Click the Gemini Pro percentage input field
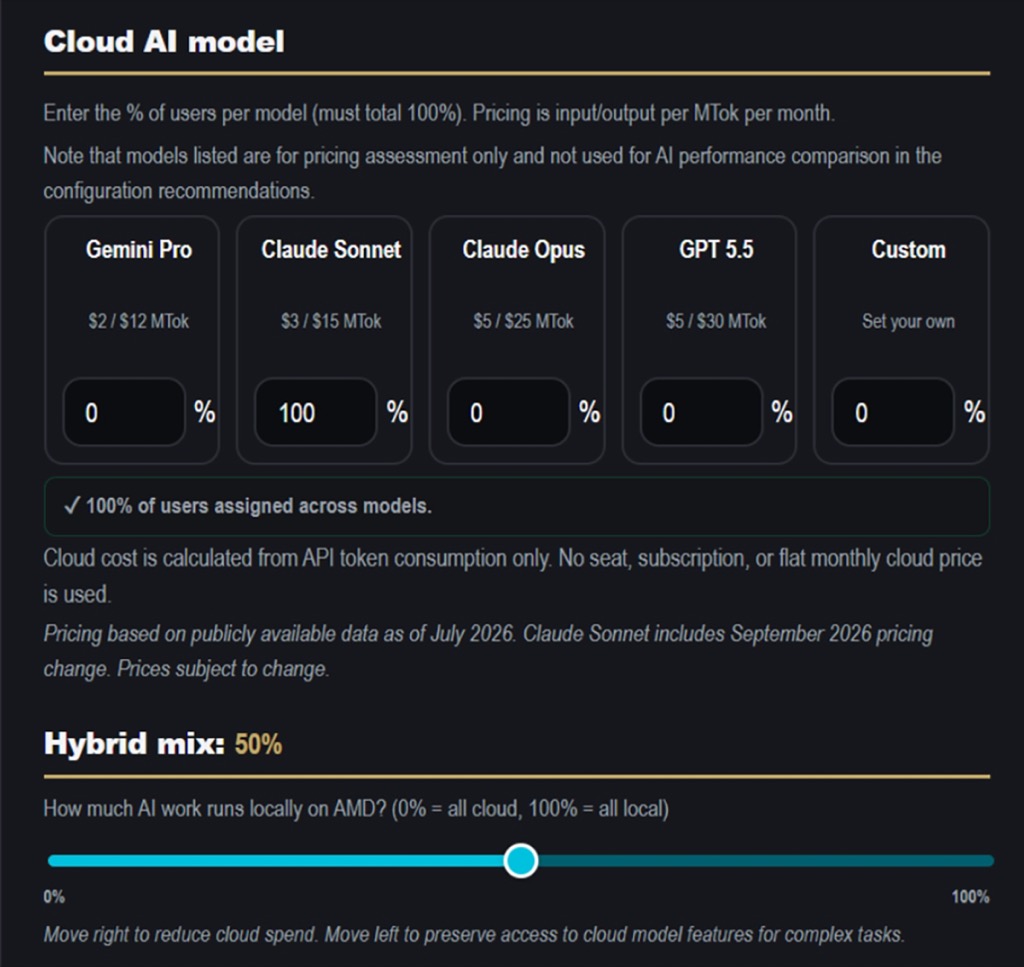The height and width of the screenshot is (967, 1024). 124,412
